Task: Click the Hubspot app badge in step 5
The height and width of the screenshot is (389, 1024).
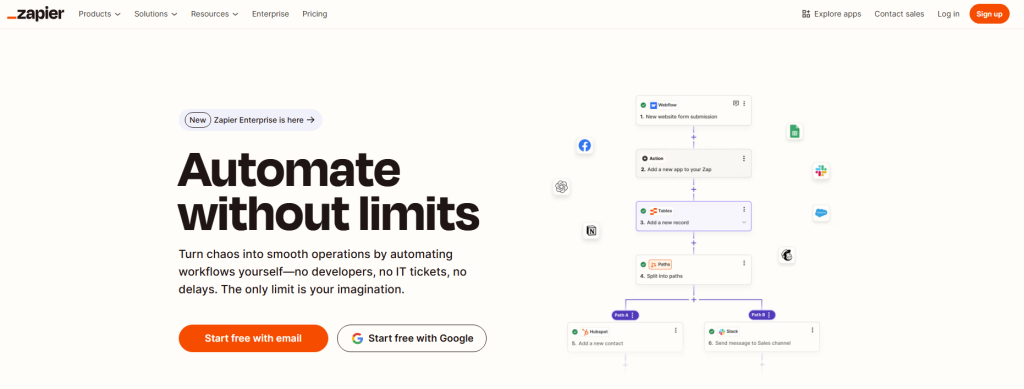Action: tap(594, 332)
